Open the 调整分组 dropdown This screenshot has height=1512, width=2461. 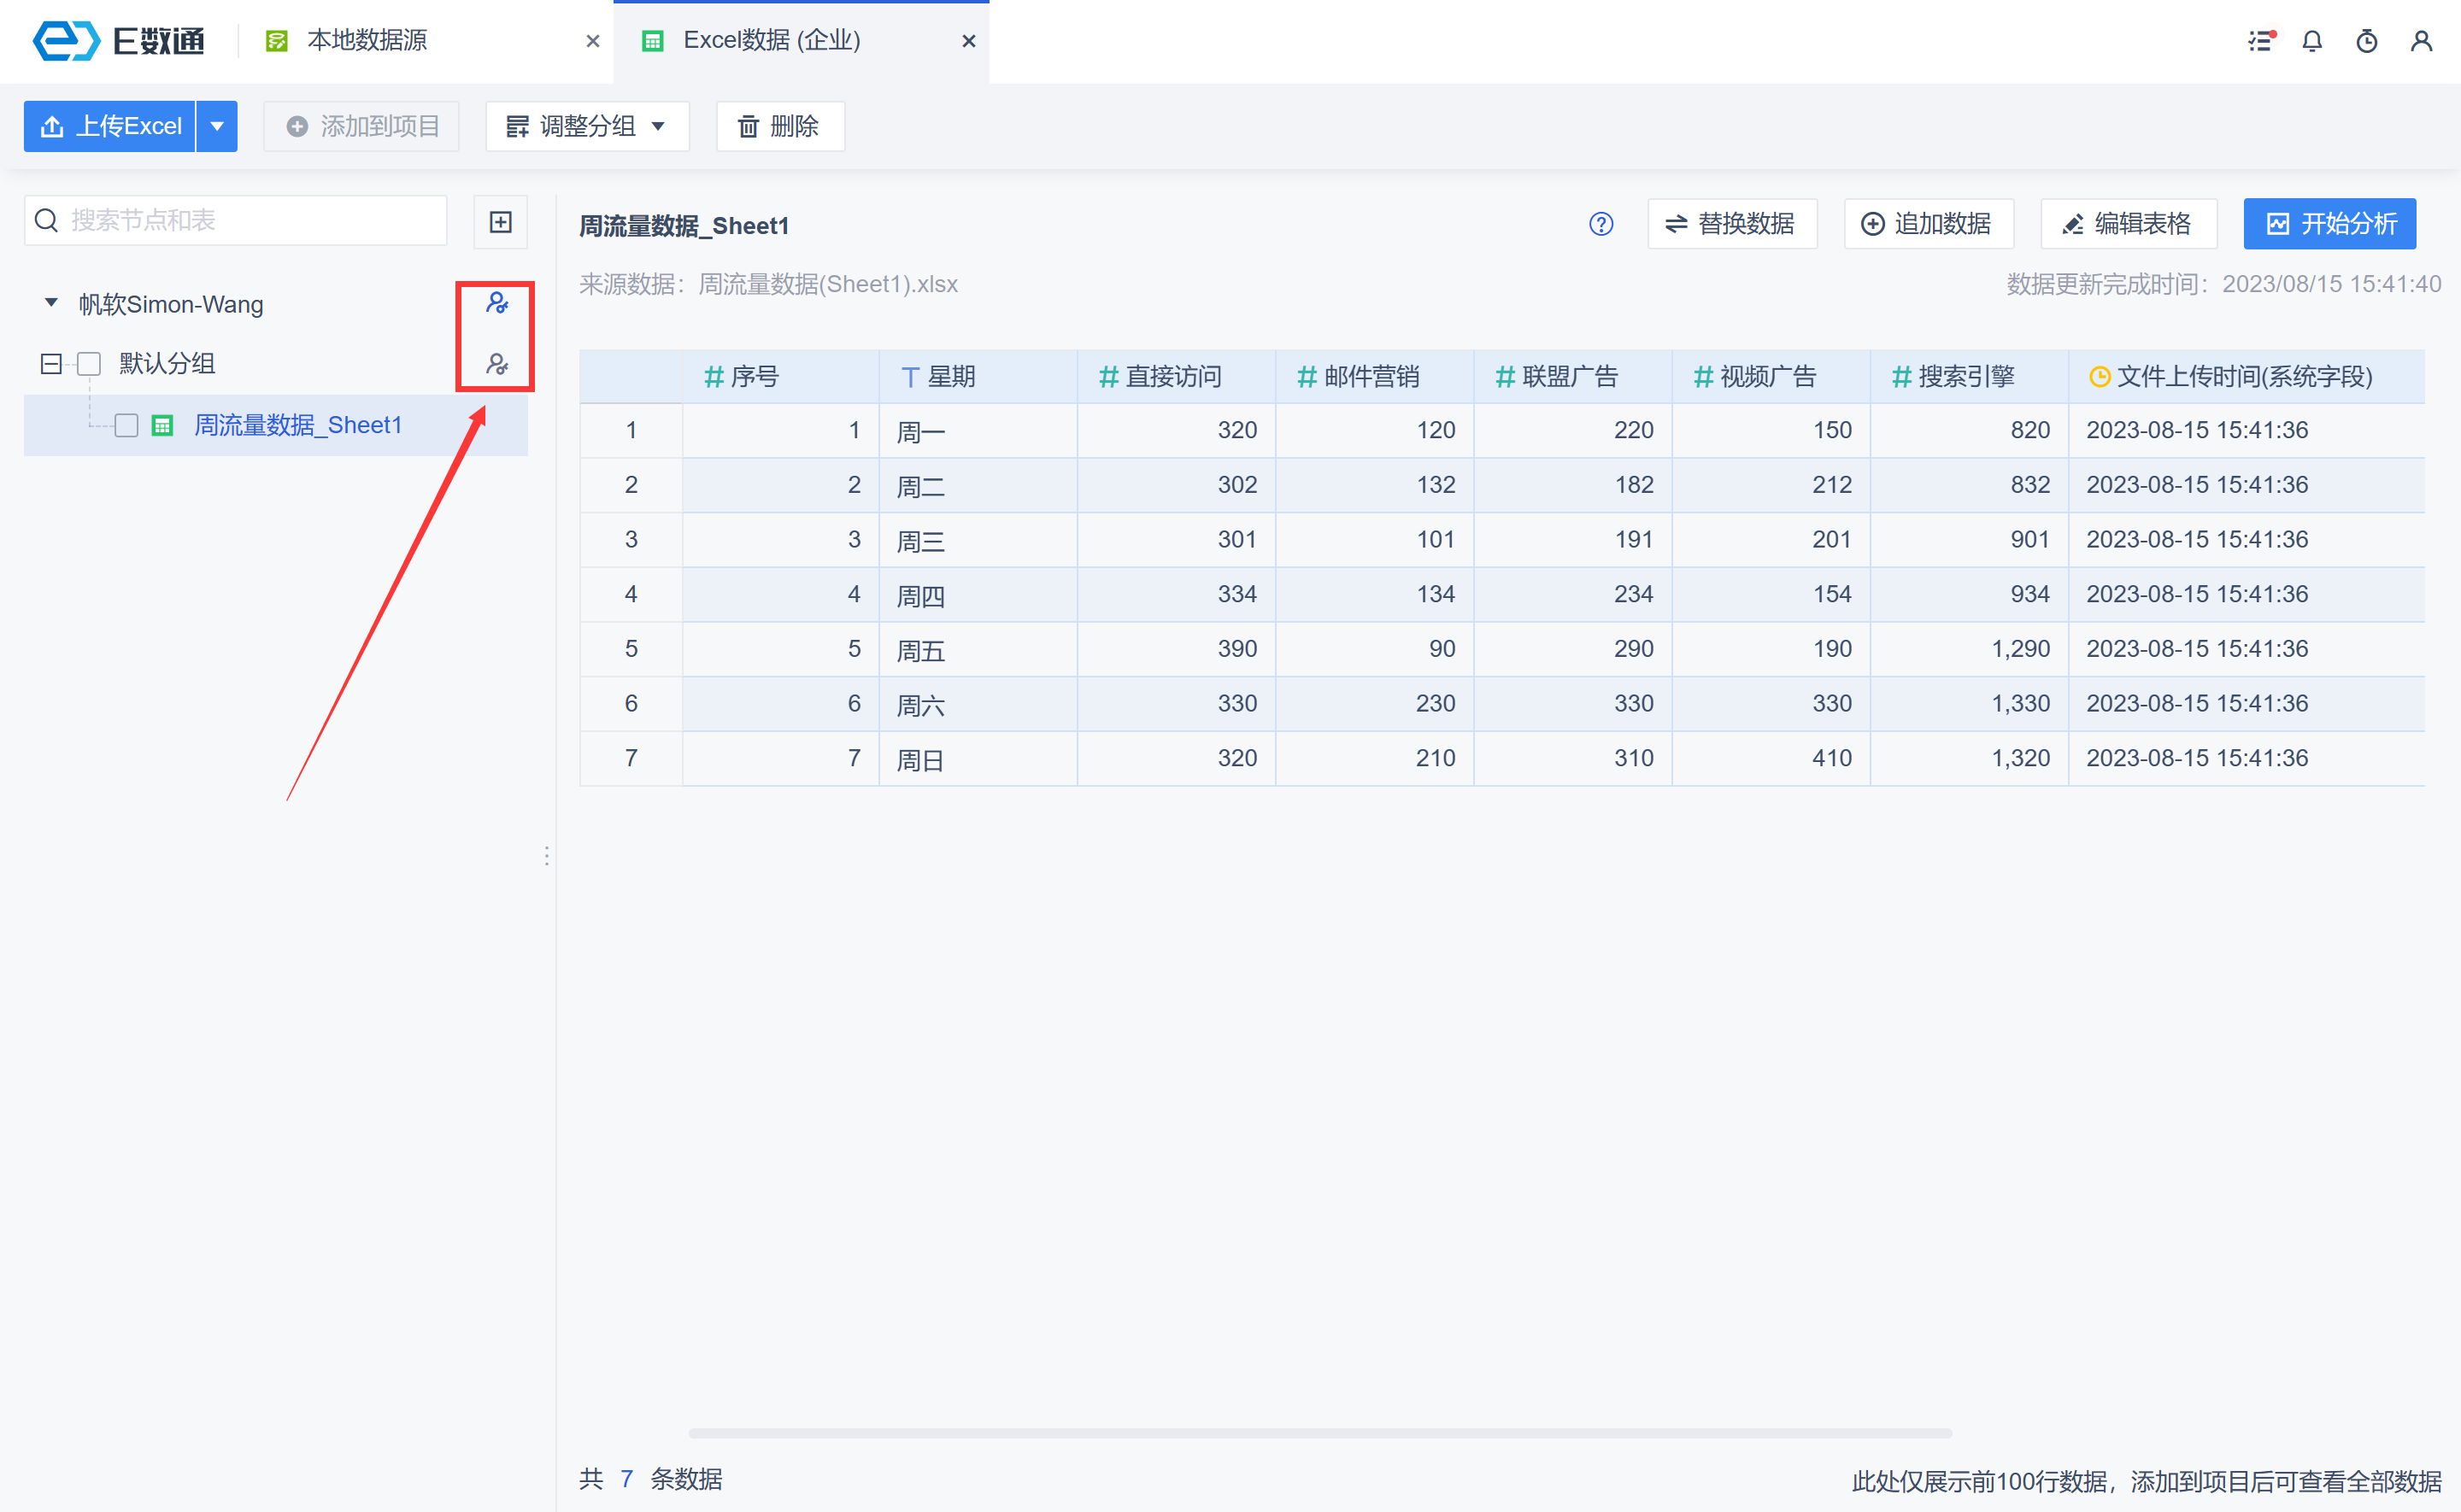click(587, 126)
